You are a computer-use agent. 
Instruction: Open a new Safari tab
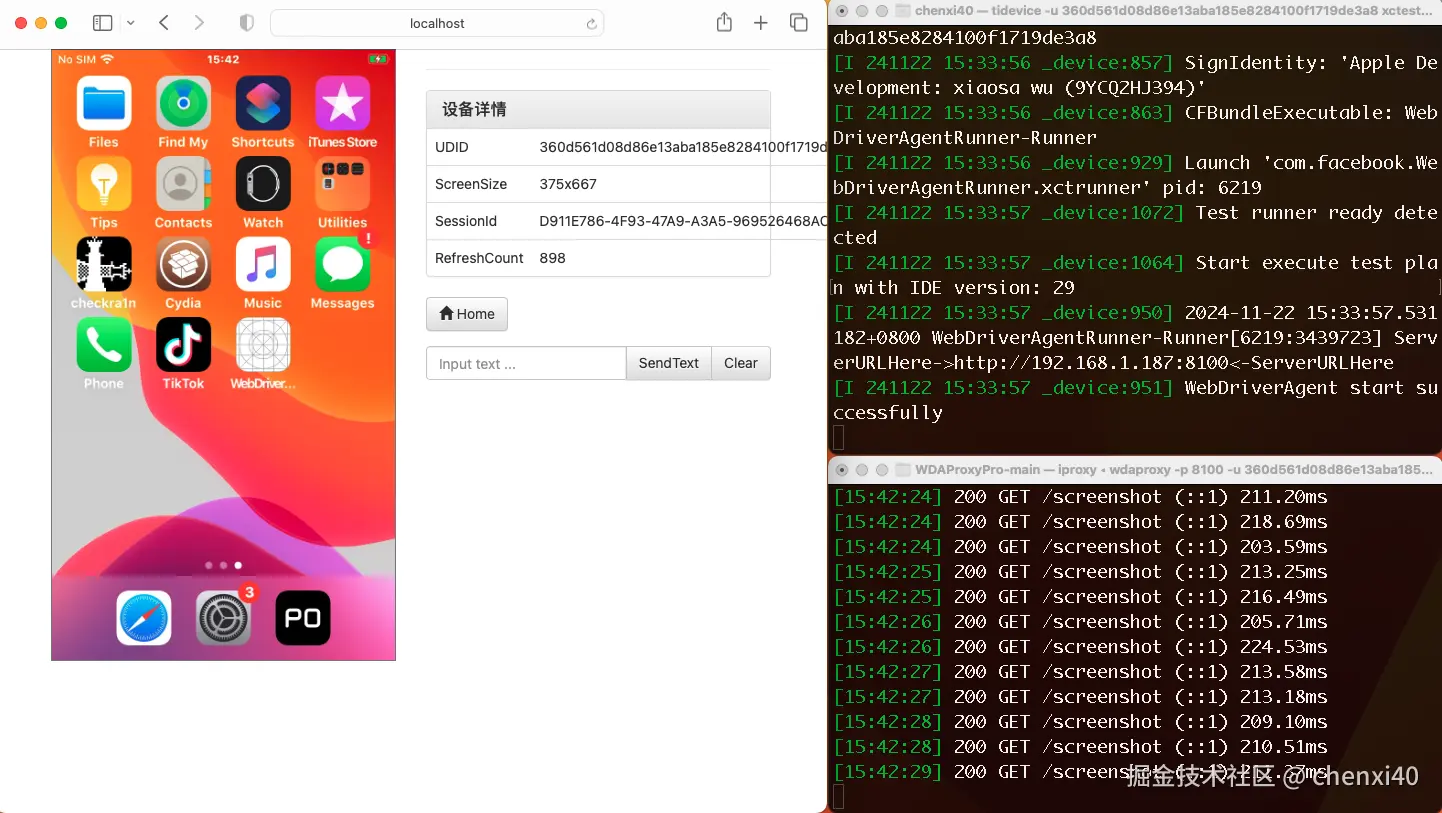point(761,23)
